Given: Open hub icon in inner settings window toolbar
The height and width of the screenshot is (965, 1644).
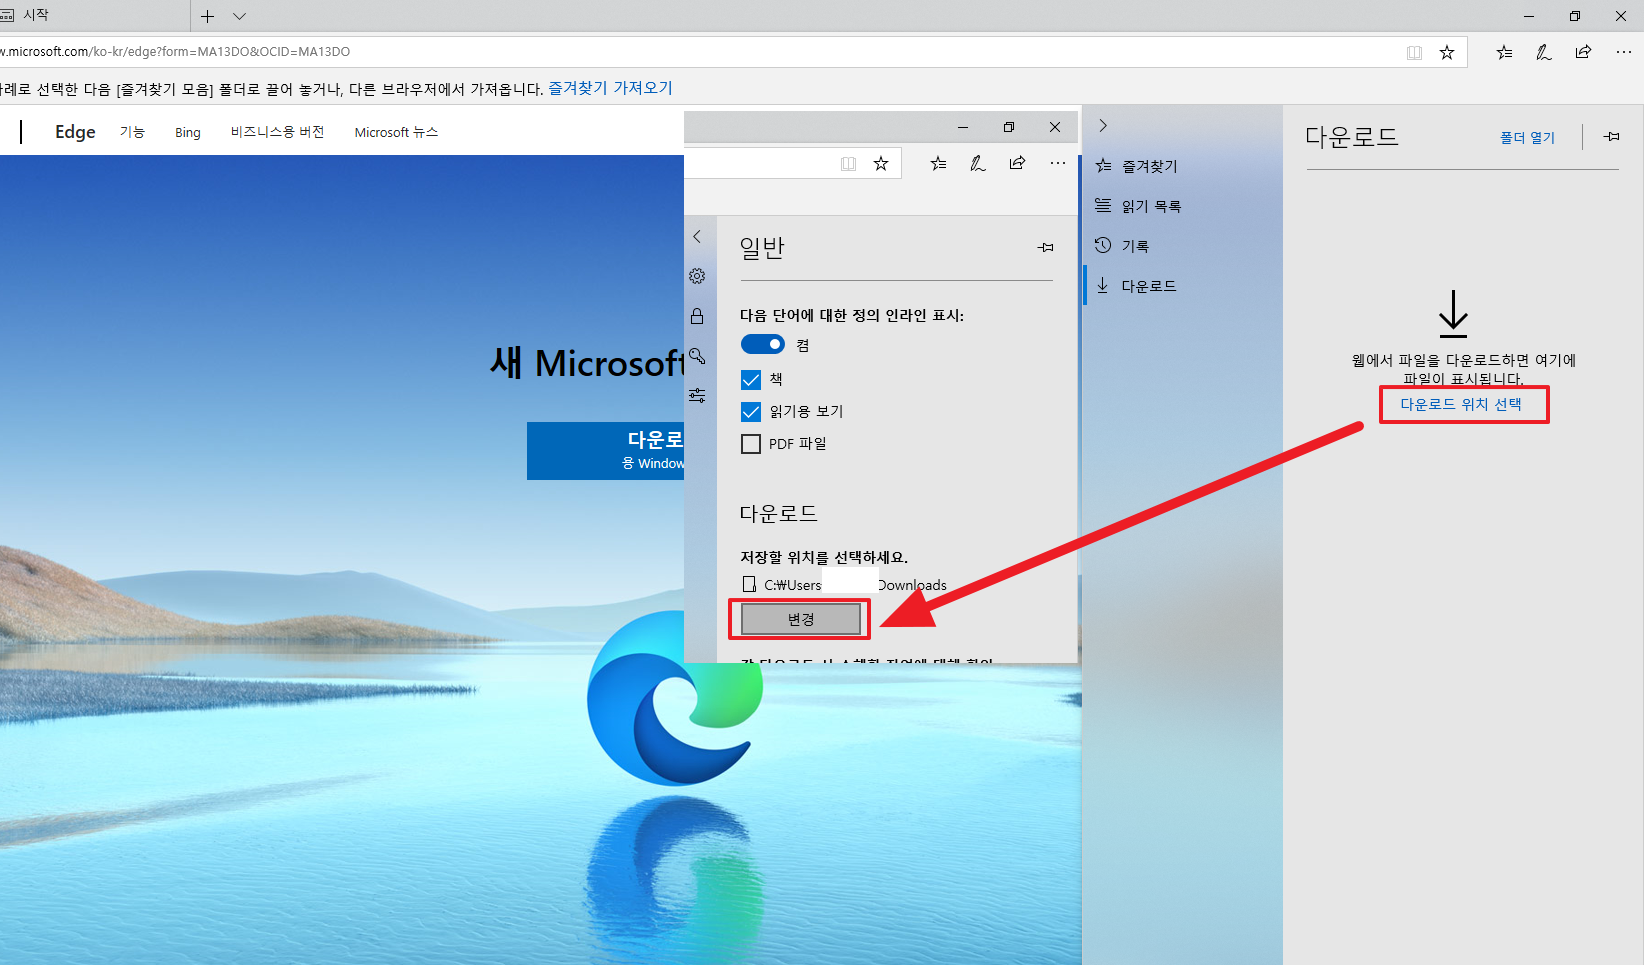Looking at the screenshot, I should [x=938, y=163].
